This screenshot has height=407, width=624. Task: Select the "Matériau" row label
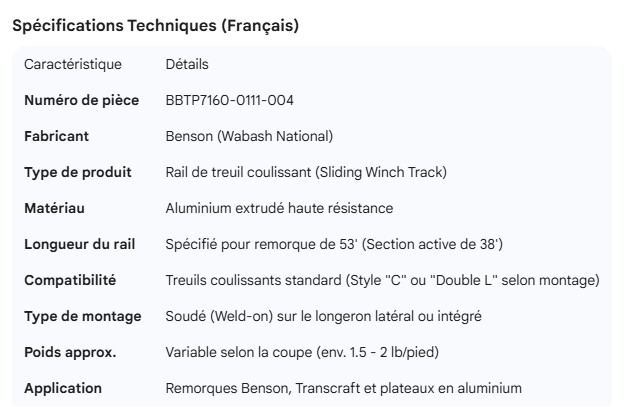[x=54, y=208]
